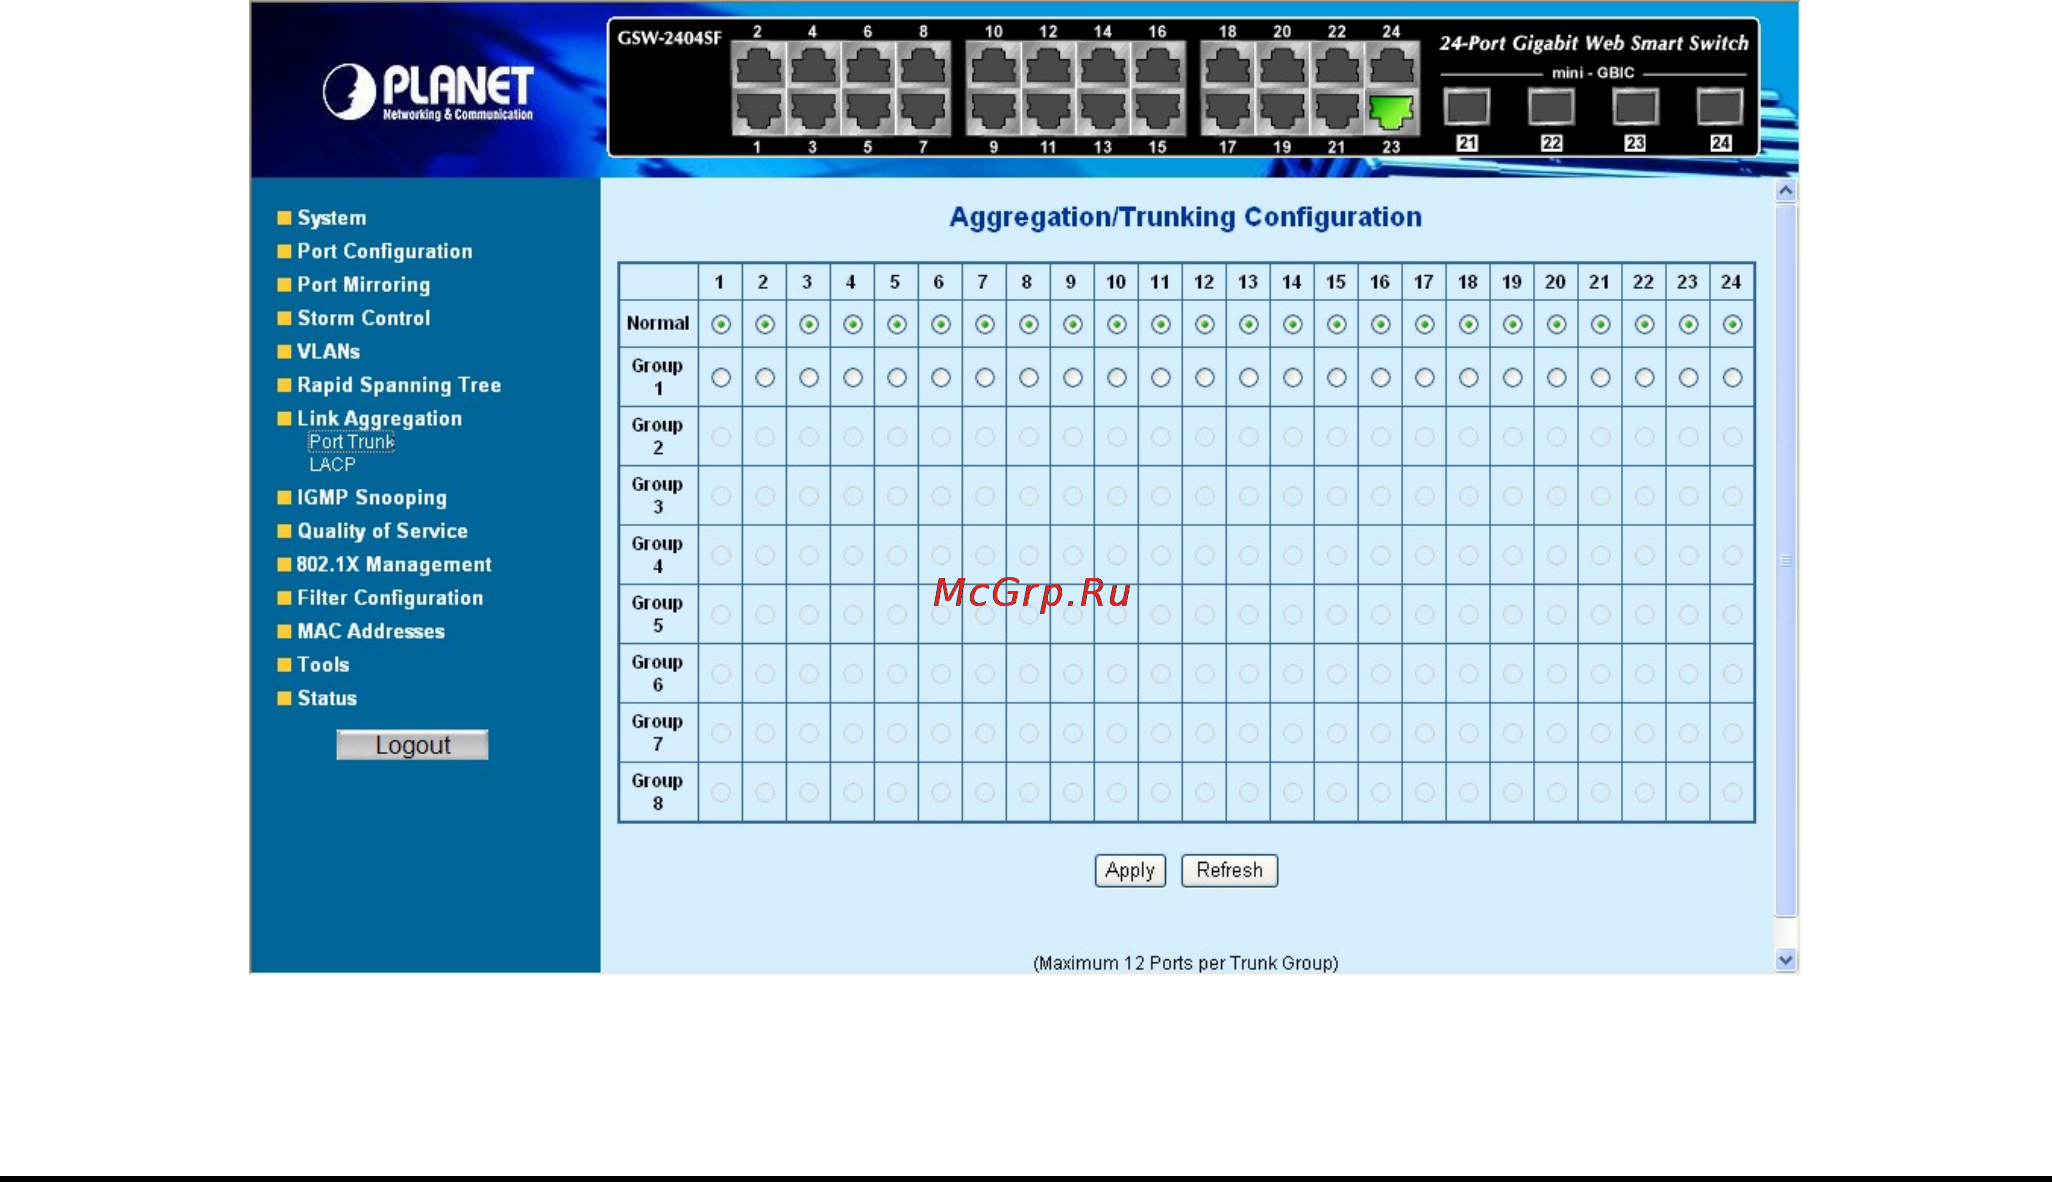
Task: Assign port 24 to Group 1
Action: [1733, 378]
